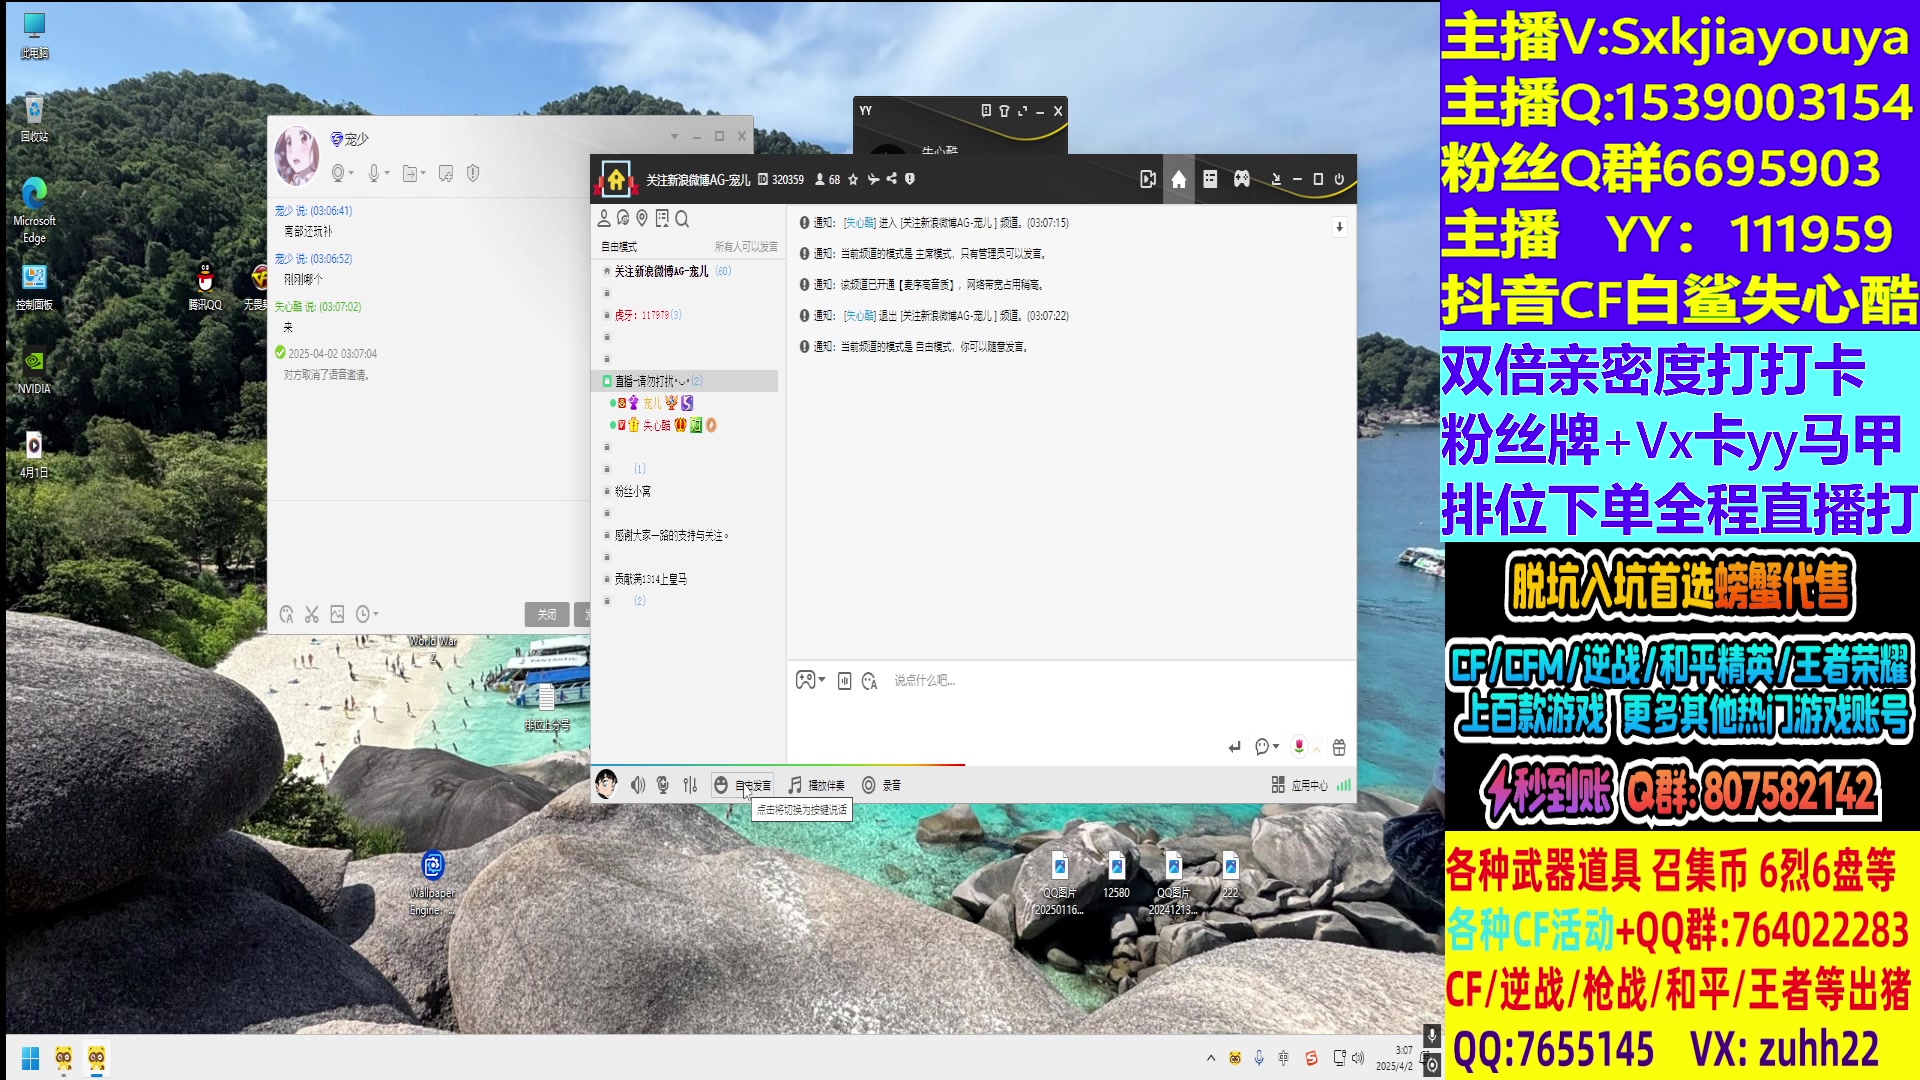Open the audio mixer sliders icon
The image size is (1920, 1080).
[x=690, y=786]
